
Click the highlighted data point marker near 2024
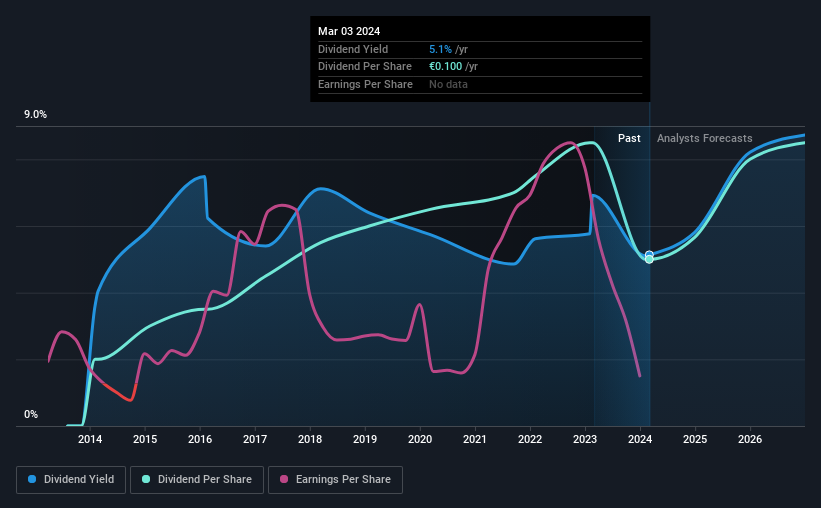point(649,257)
